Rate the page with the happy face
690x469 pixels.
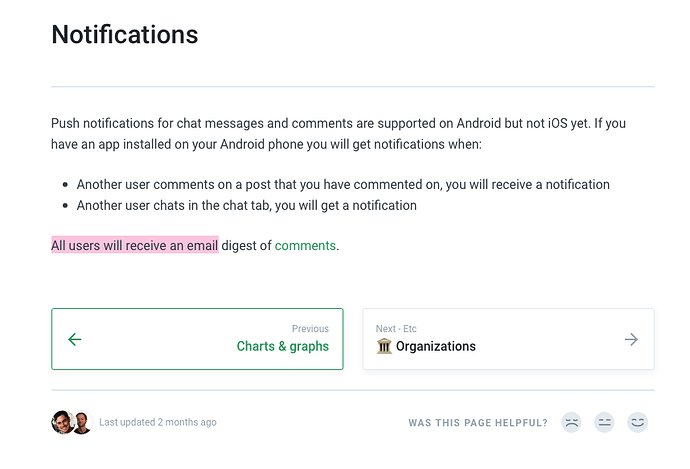click(x=637, y=423)
